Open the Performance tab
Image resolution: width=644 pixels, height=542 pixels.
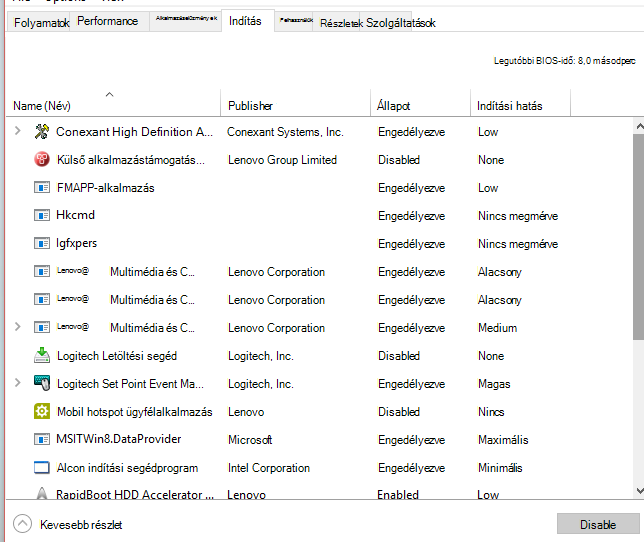(x=108, y=21)
